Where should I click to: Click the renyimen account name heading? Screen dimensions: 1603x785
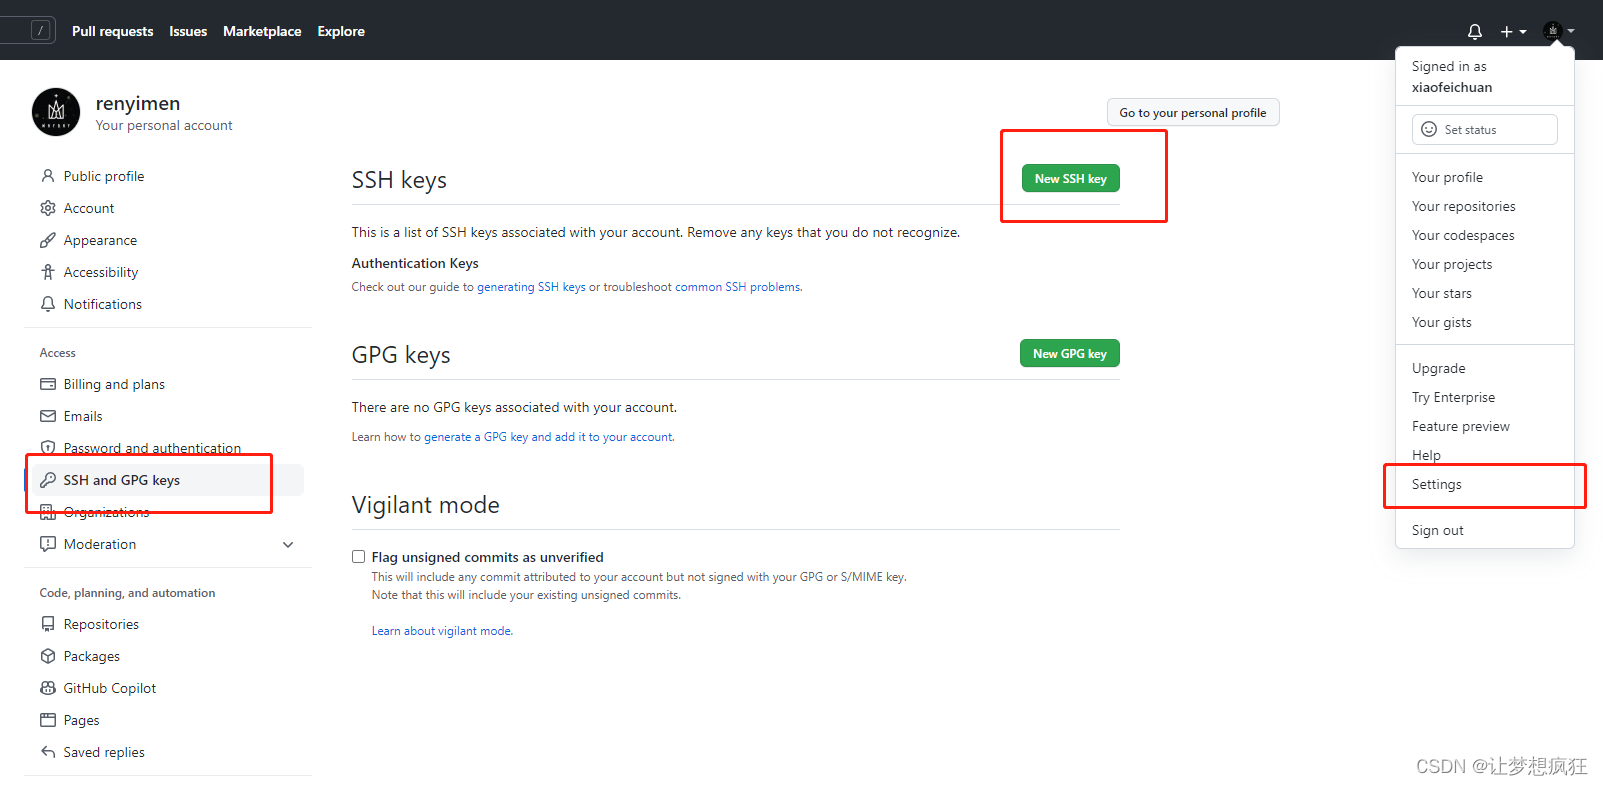(x=138, y=103)
